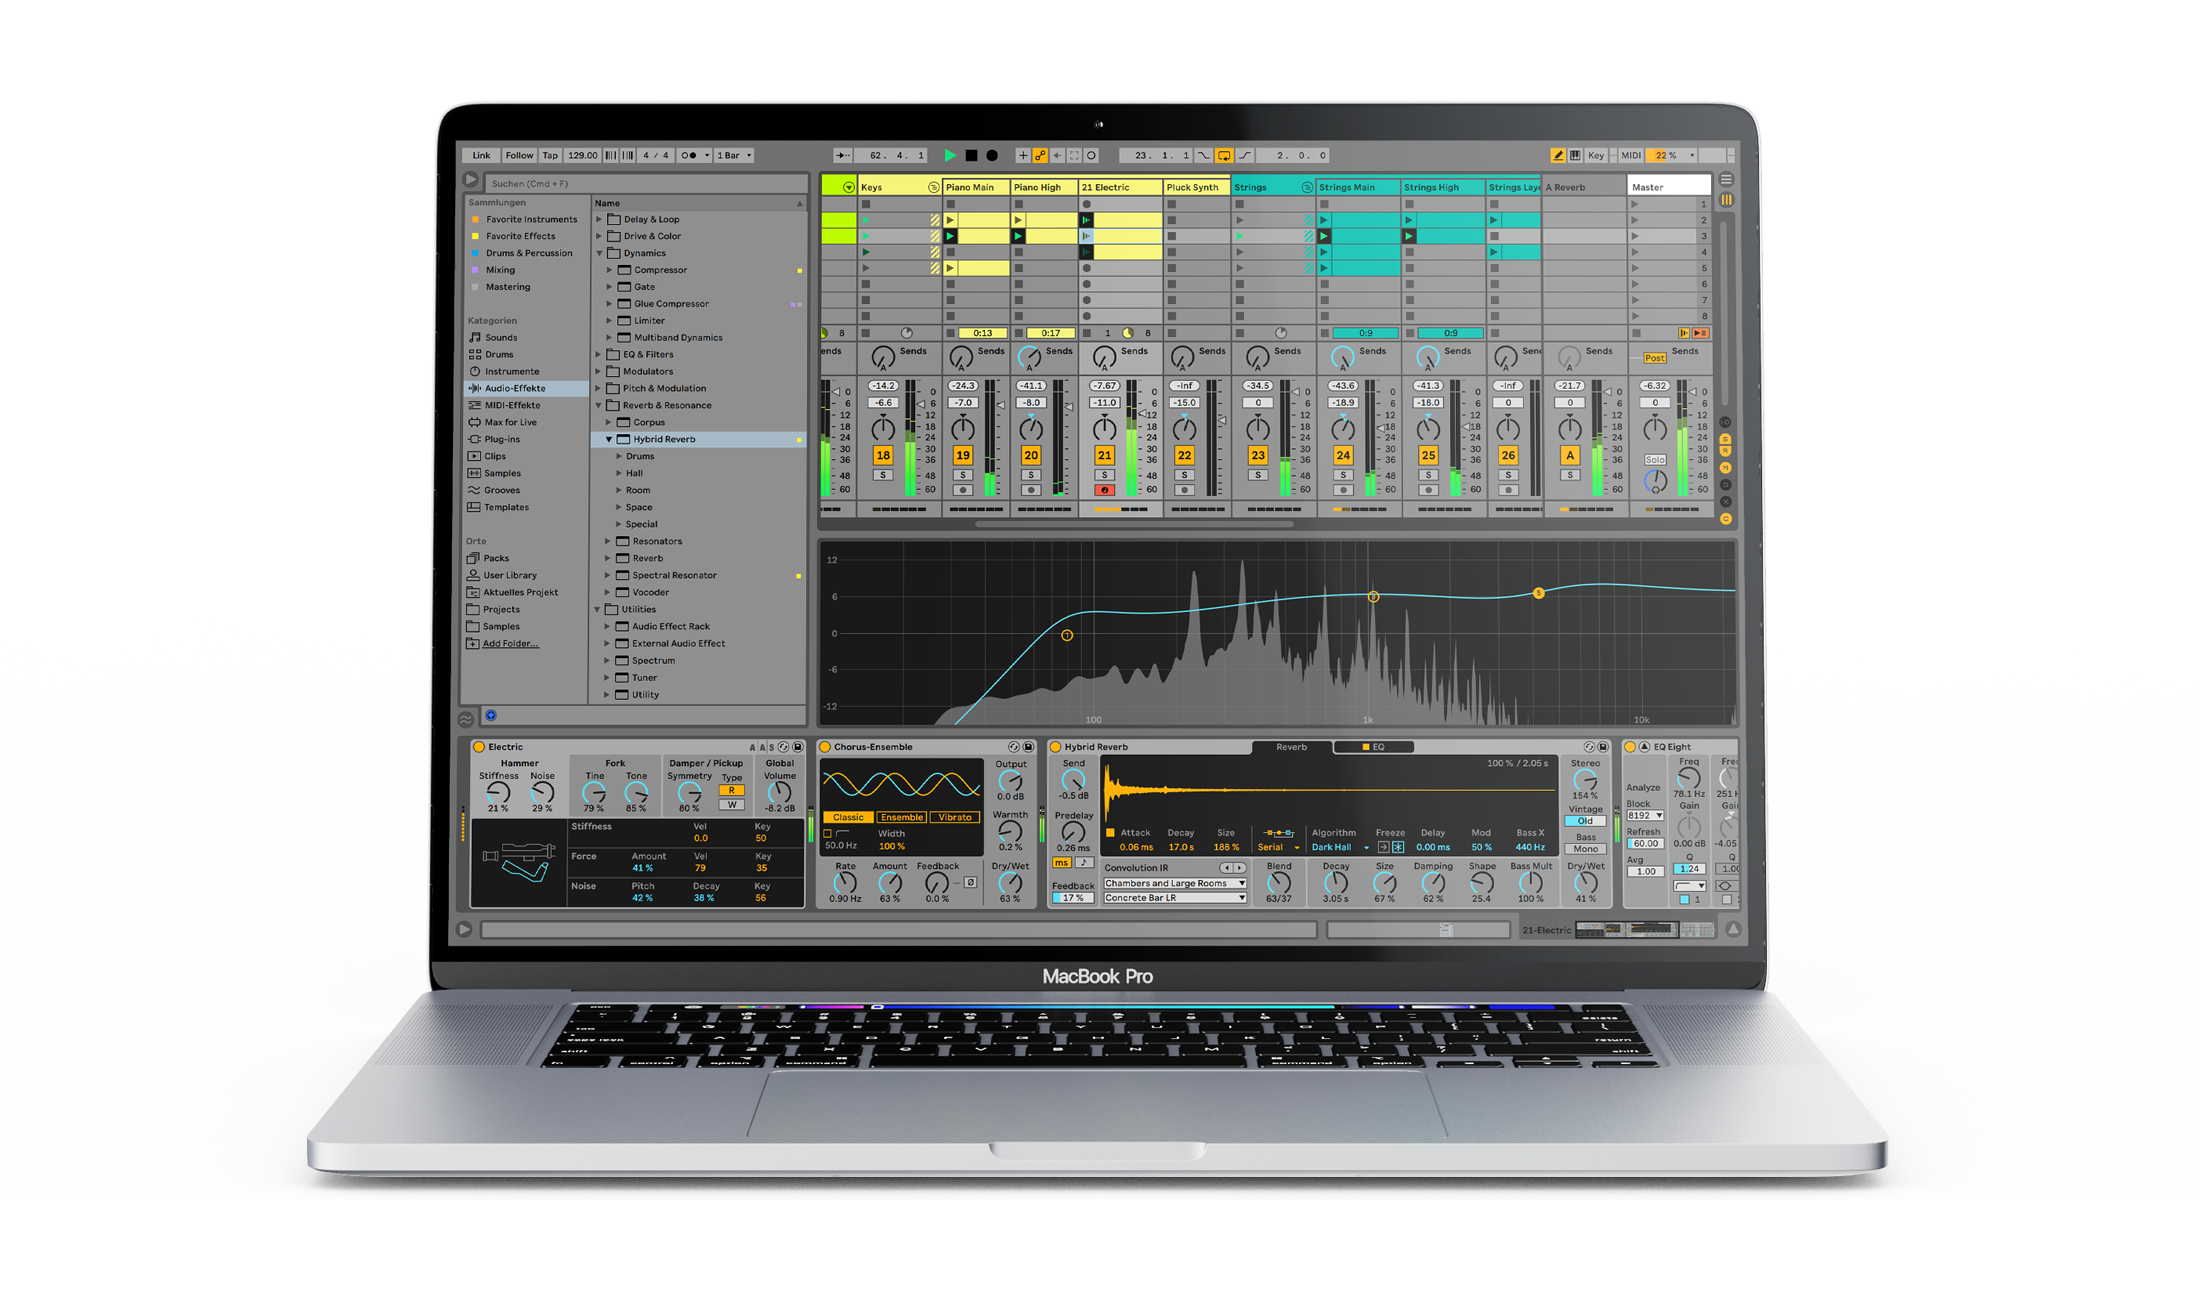Enable Freeze in Hybrid Reverb
The image size is (2200, 1300).
pos(1397,847)
